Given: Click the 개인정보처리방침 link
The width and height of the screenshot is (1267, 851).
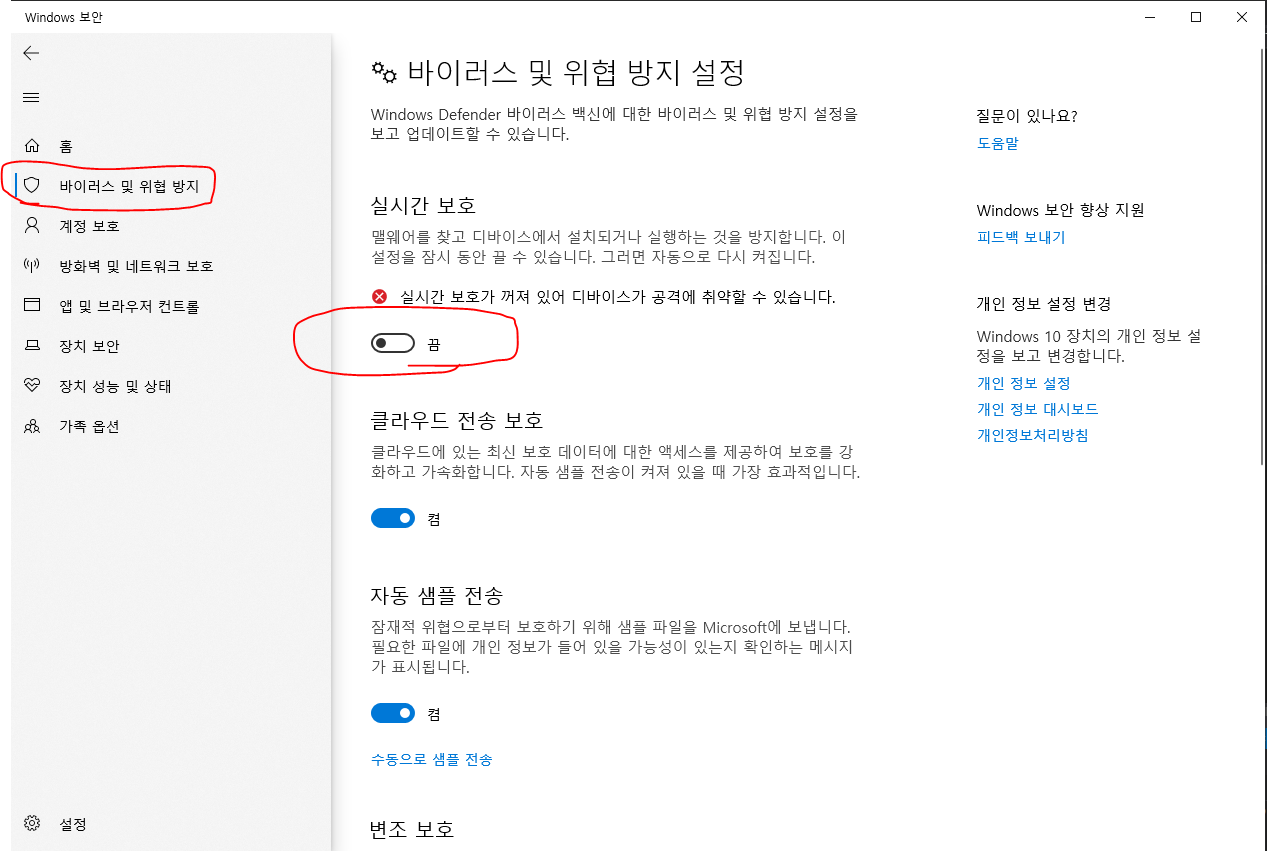Looking at the screenshot, I should point(1032,435).
